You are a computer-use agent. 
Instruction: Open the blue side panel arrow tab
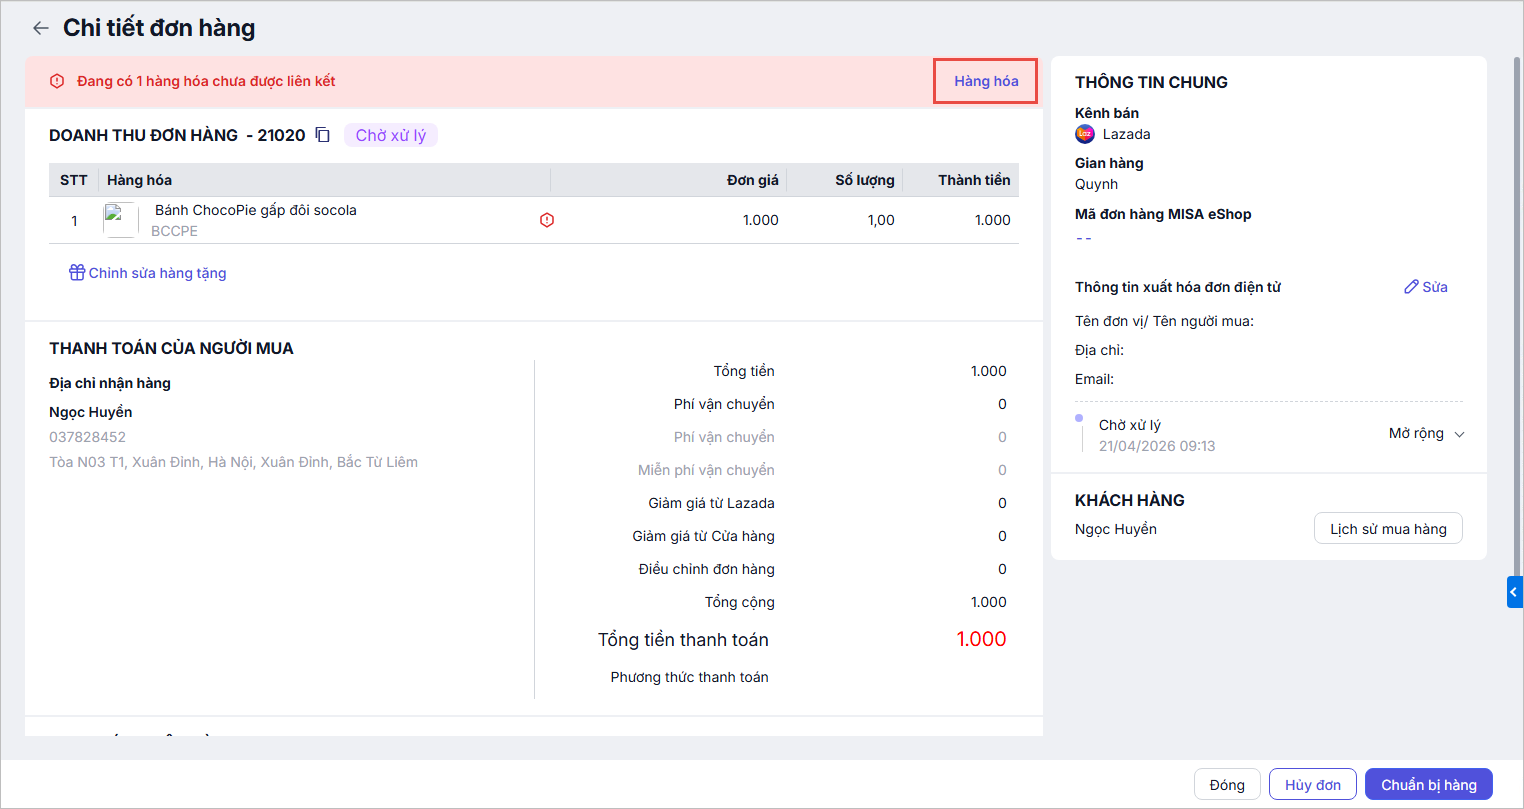coord(1514,592)
